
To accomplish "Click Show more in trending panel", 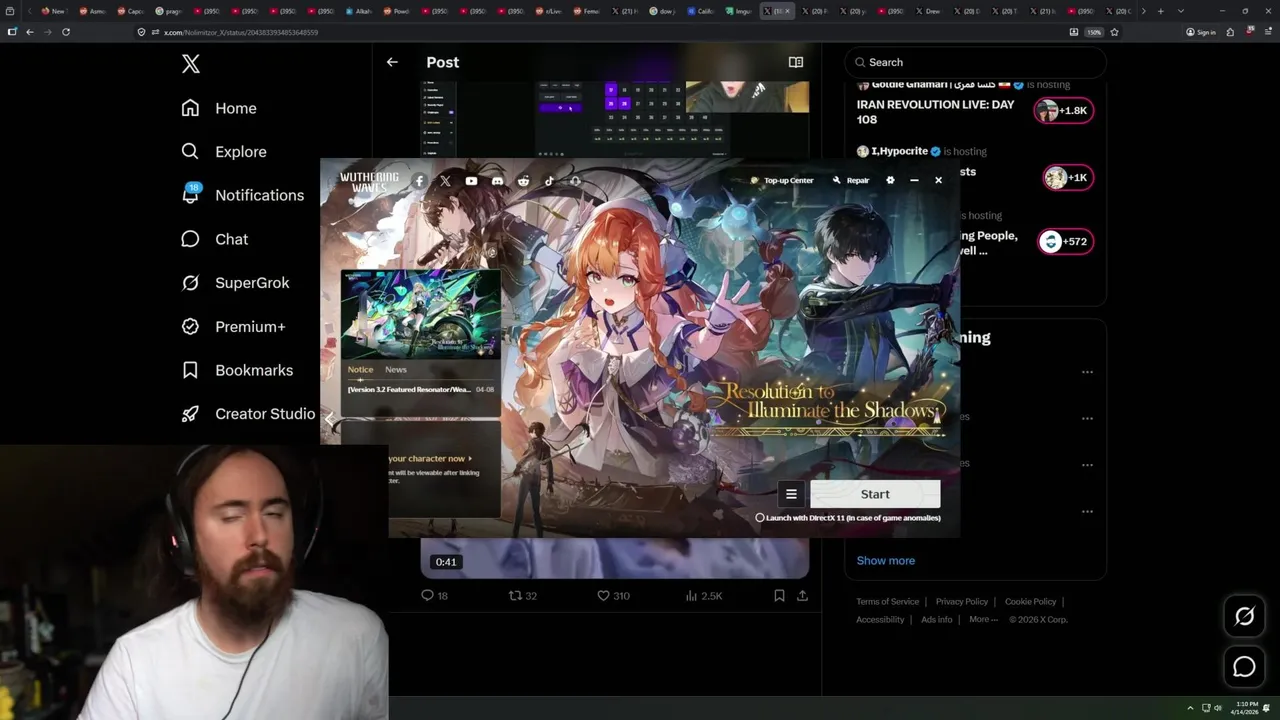I will pyautogui.click(x=885, y=560).
